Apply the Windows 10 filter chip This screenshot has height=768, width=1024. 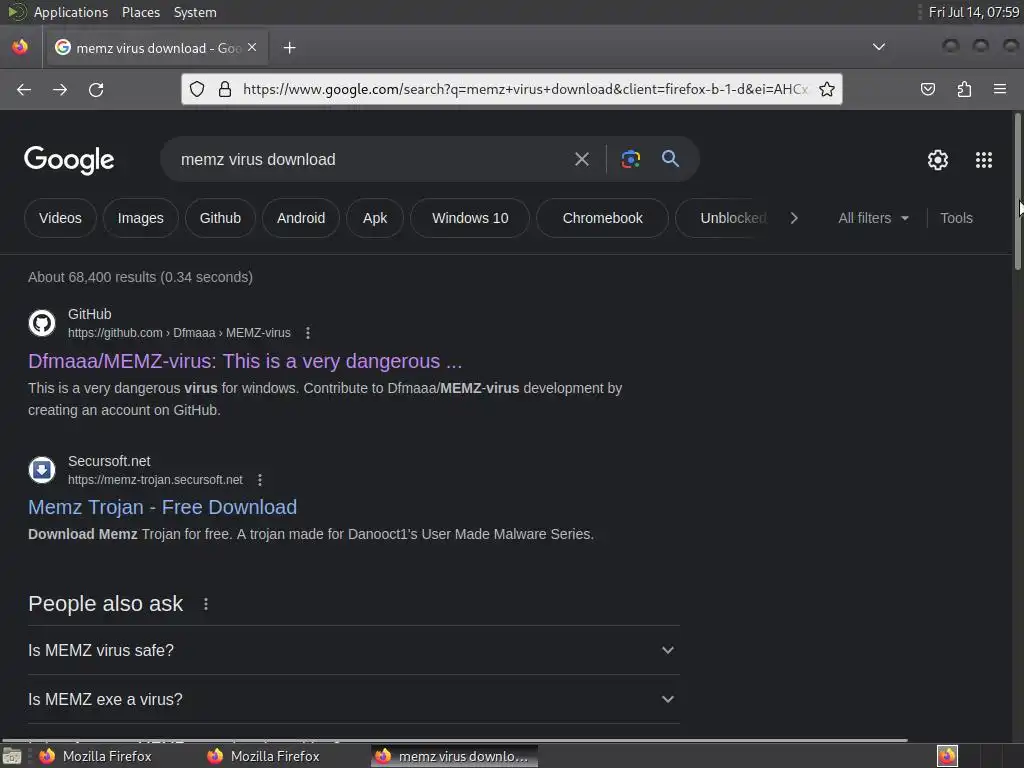[470, 218]
